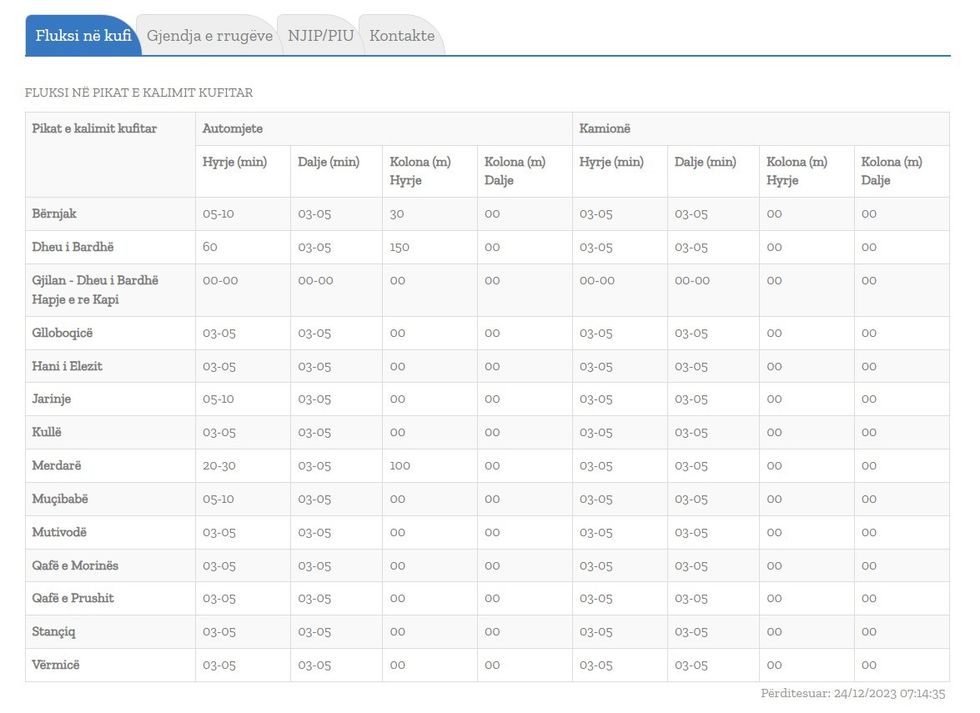Screen dimensions: 980x713
Task: Click the Kamionë column group header
Action: (605, 129)
